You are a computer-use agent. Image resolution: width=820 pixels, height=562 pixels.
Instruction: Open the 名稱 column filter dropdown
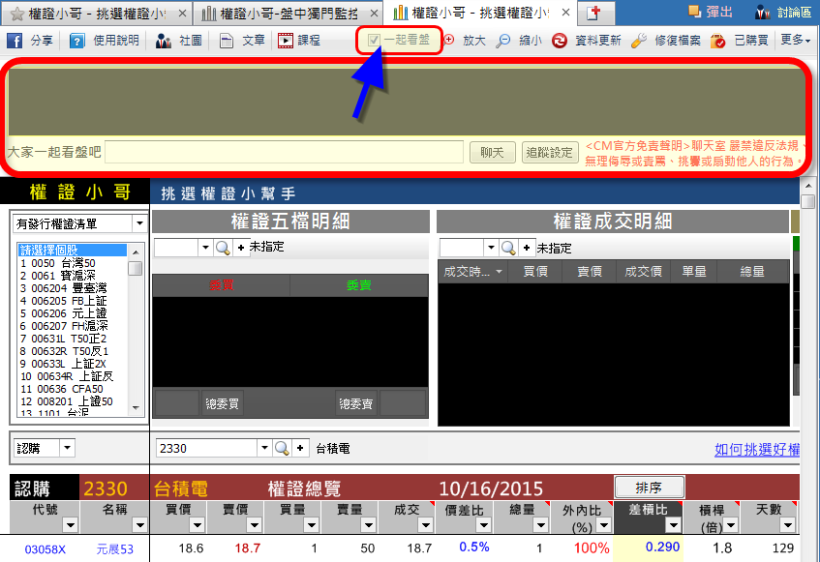140,524
